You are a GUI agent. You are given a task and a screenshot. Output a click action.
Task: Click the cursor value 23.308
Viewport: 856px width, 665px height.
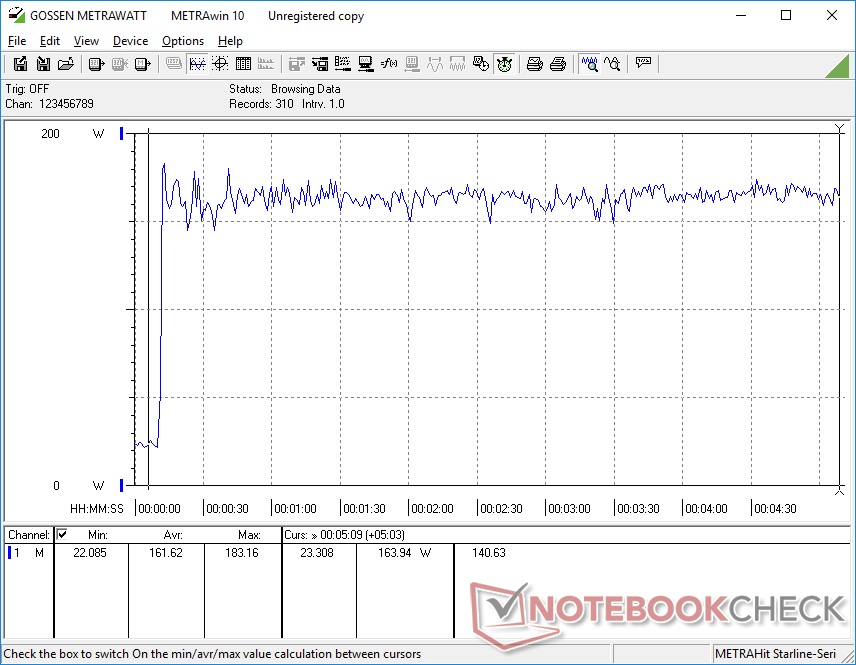click(317, 553)
